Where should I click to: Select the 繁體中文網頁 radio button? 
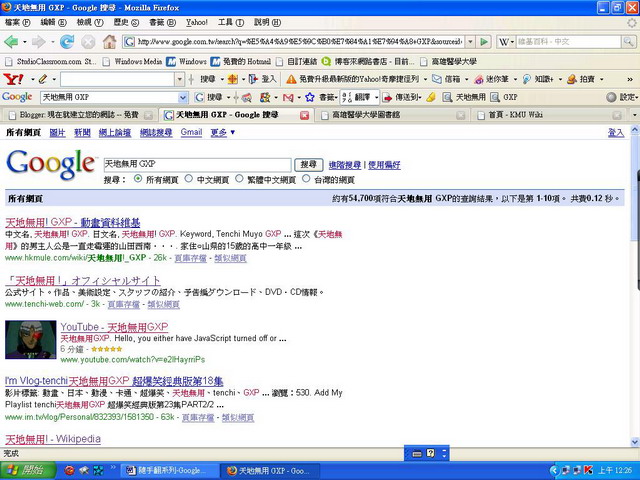pos(239,179)
